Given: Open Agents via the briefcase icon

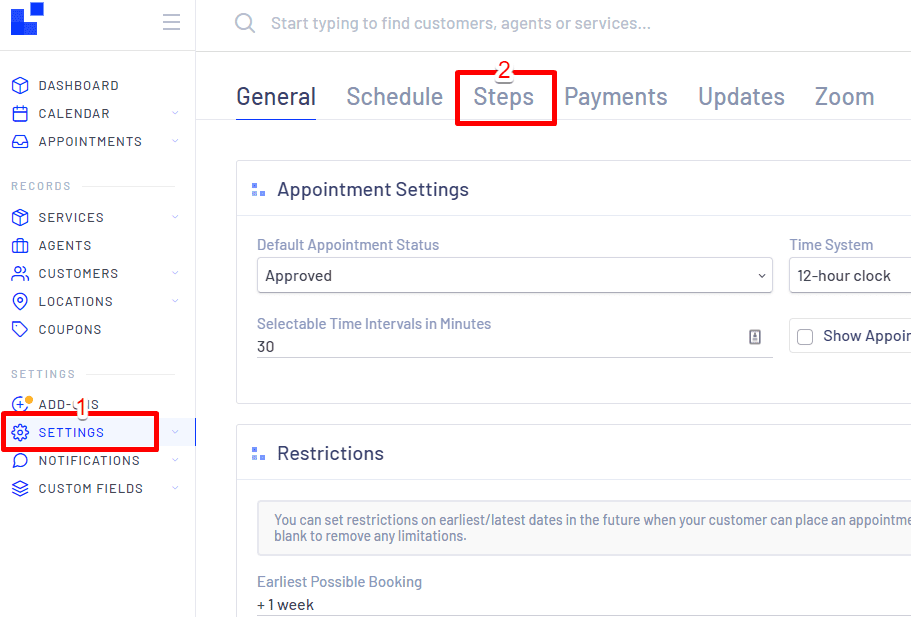Looking at the screenshot, I should click(22, 245).
